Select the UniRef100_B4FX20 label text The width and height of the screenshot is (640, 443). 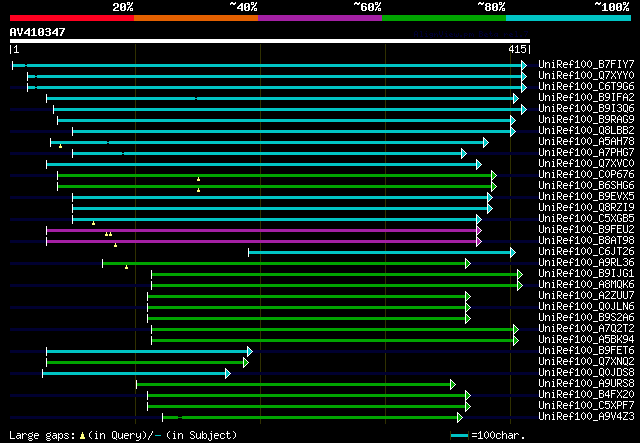click(586, 395)
